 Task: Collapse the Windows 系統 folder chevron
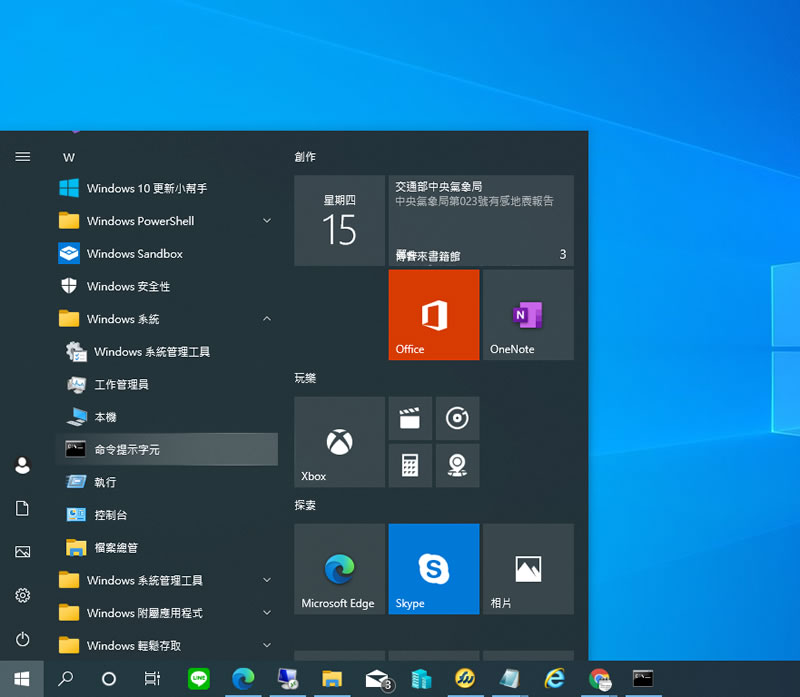click(267, 318)
